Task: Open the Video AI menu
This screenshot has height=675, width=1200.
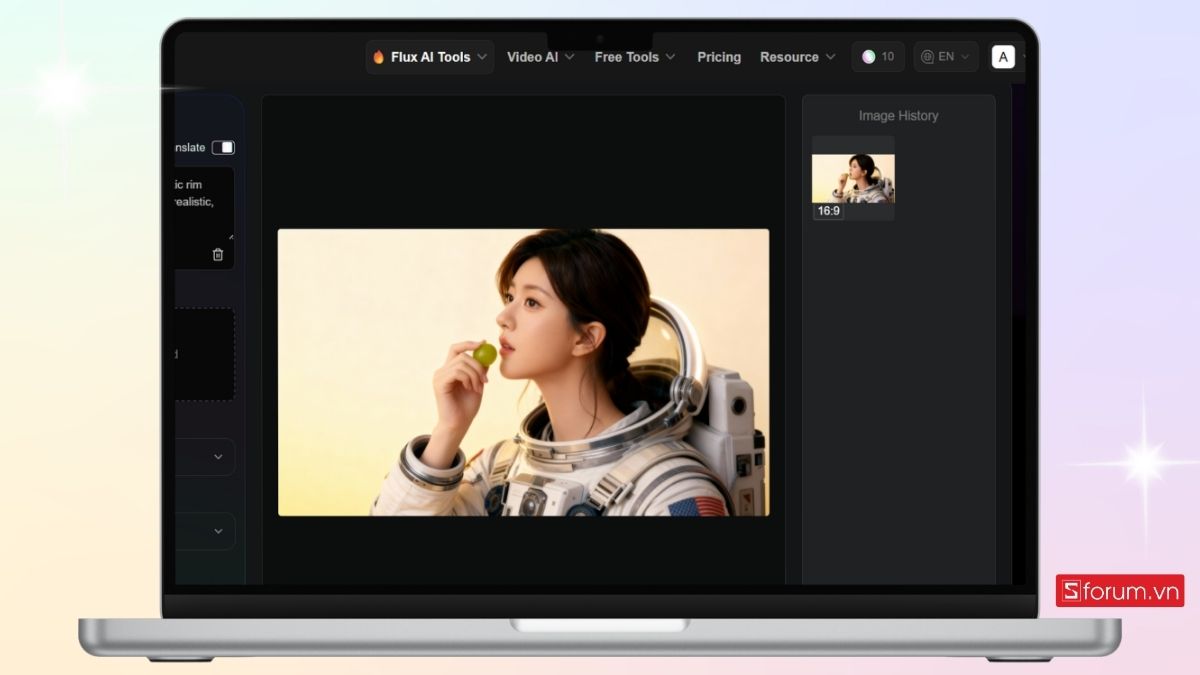Action: tap(540, 57)
